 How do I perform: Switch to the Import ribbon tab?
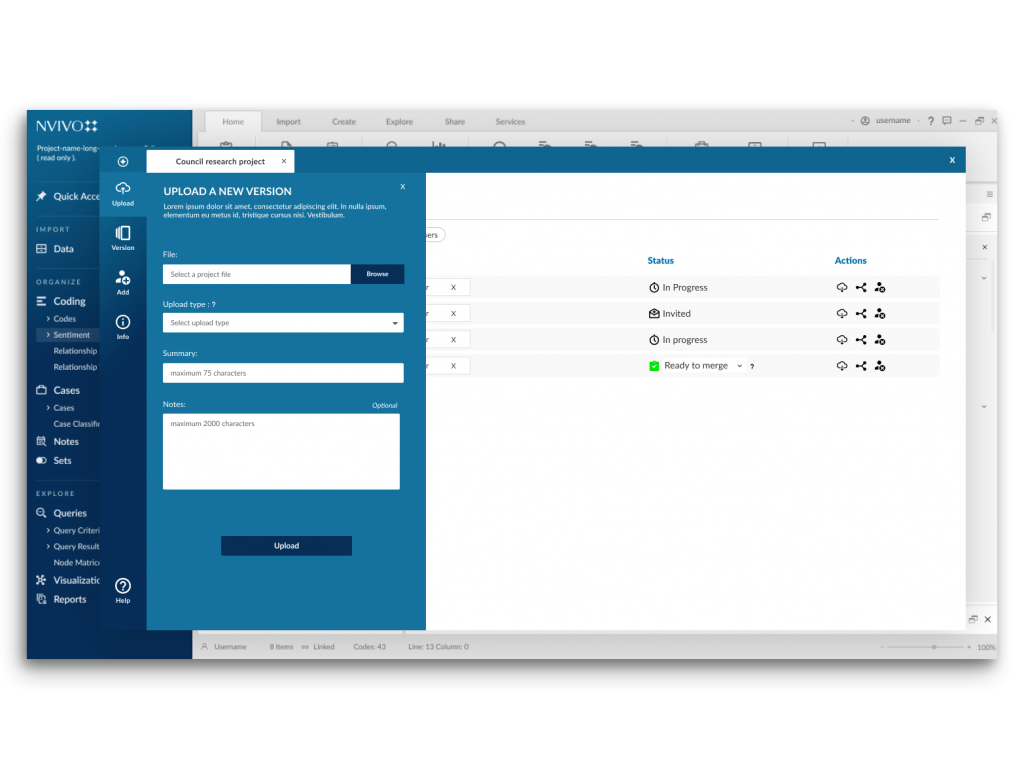pyautogui.click(x=288, y=122)
